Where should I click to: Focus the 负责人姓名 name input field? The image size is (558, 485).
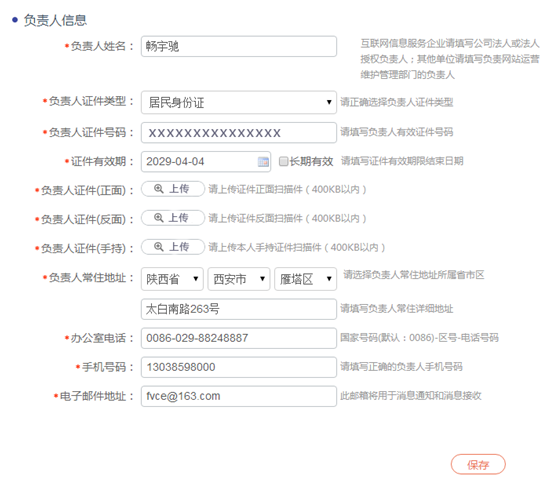(x=239, y=46)
